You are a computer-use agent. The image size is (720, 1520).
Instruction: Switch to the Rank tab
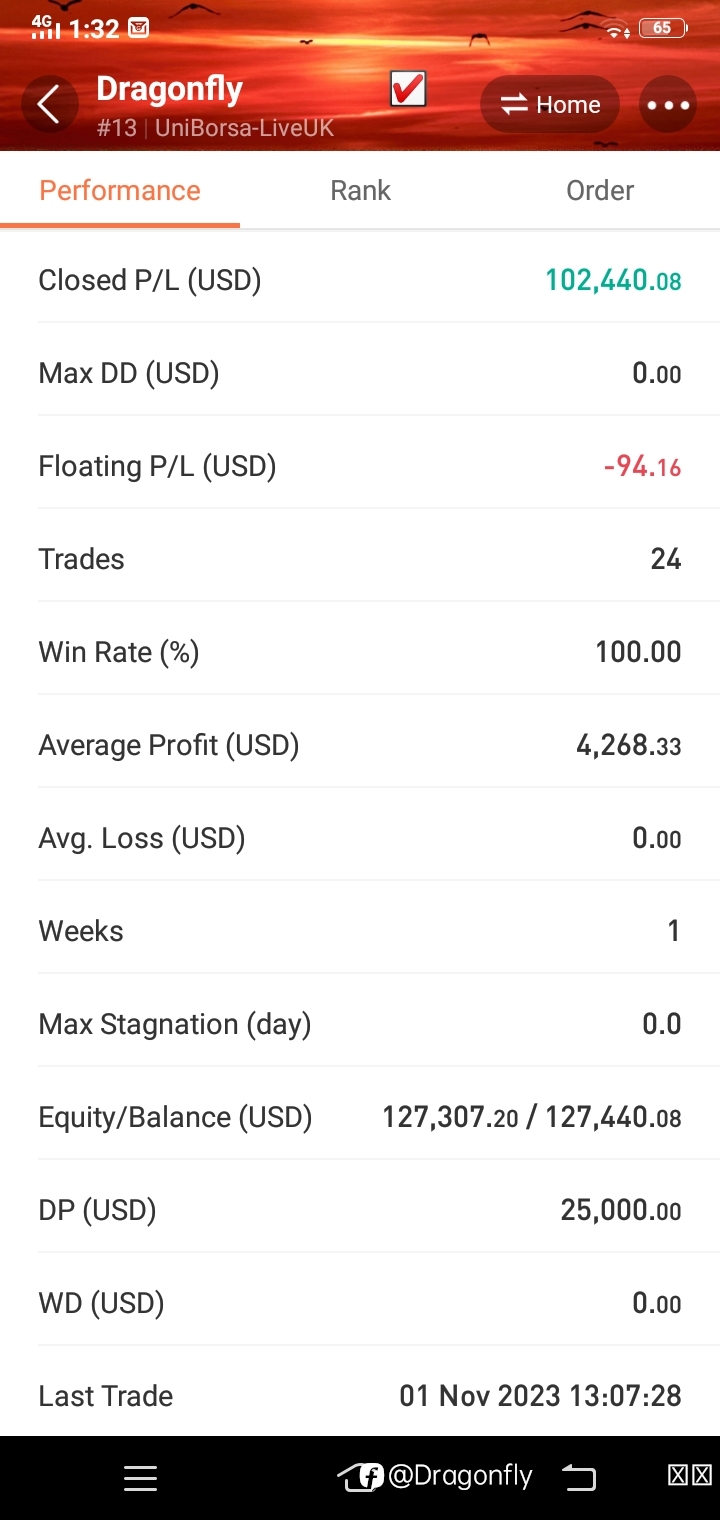pos(360,190)
